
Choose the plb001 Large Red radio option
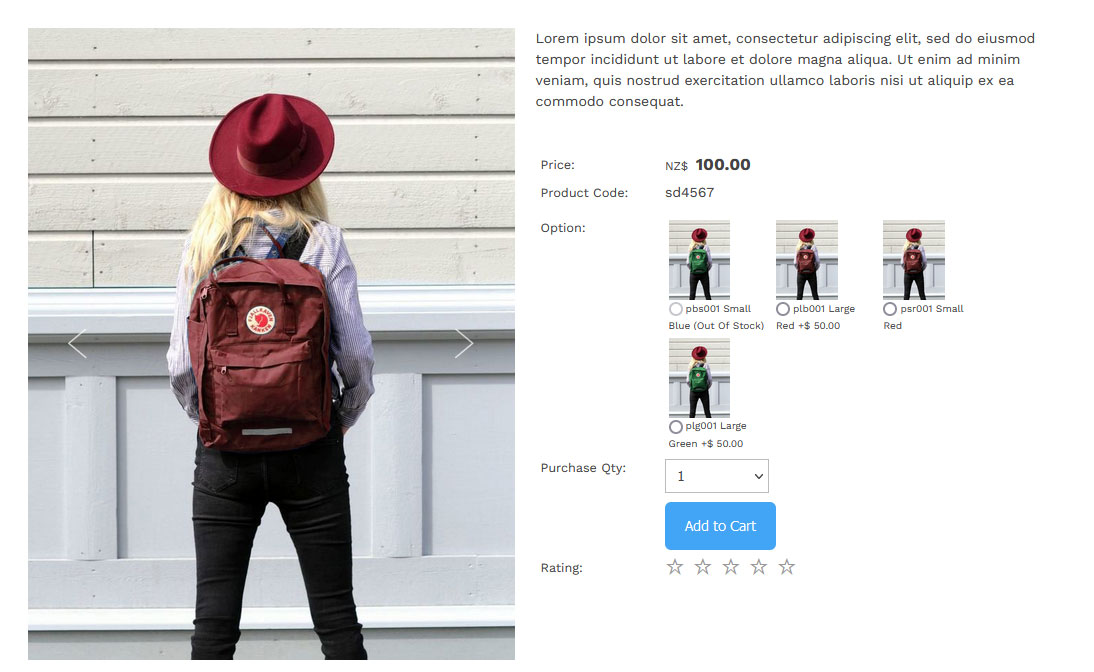(x=783, y=309)
